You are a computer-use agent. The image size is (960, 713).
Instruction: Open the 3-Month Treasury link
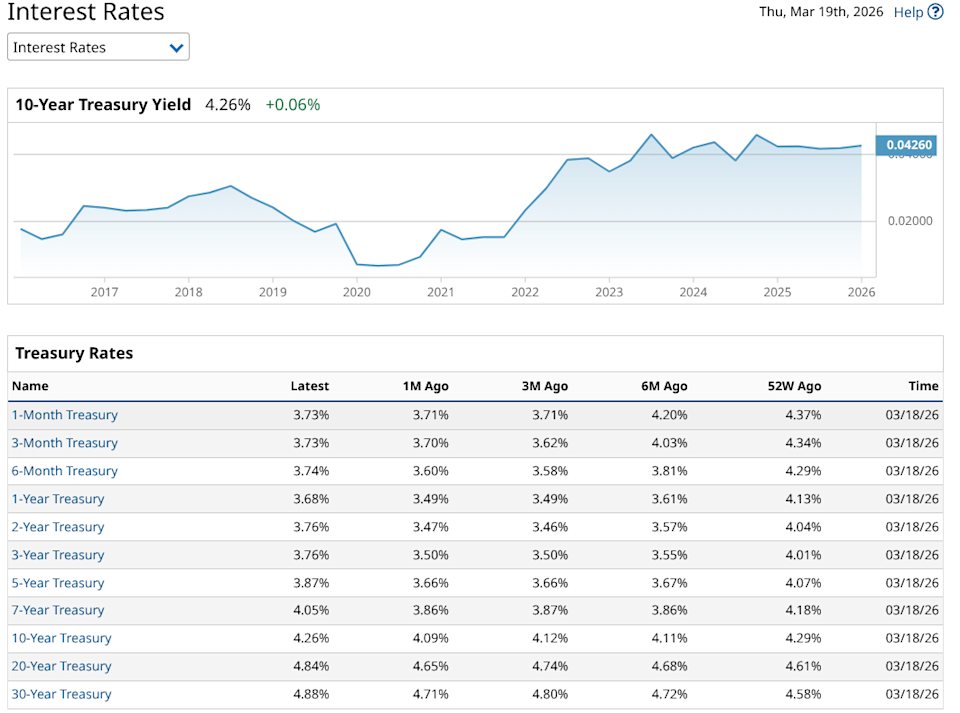tap(64, 443)
